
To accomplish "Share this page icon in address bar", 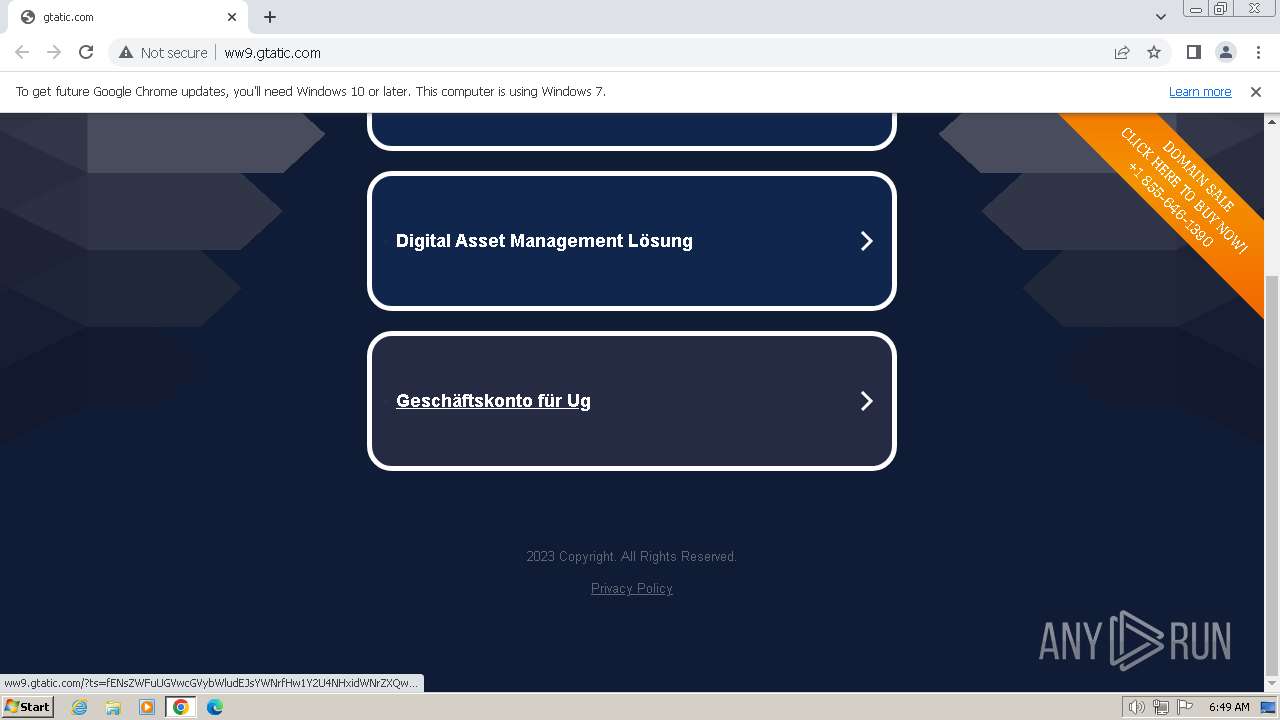I will (x=1122, y=53).
